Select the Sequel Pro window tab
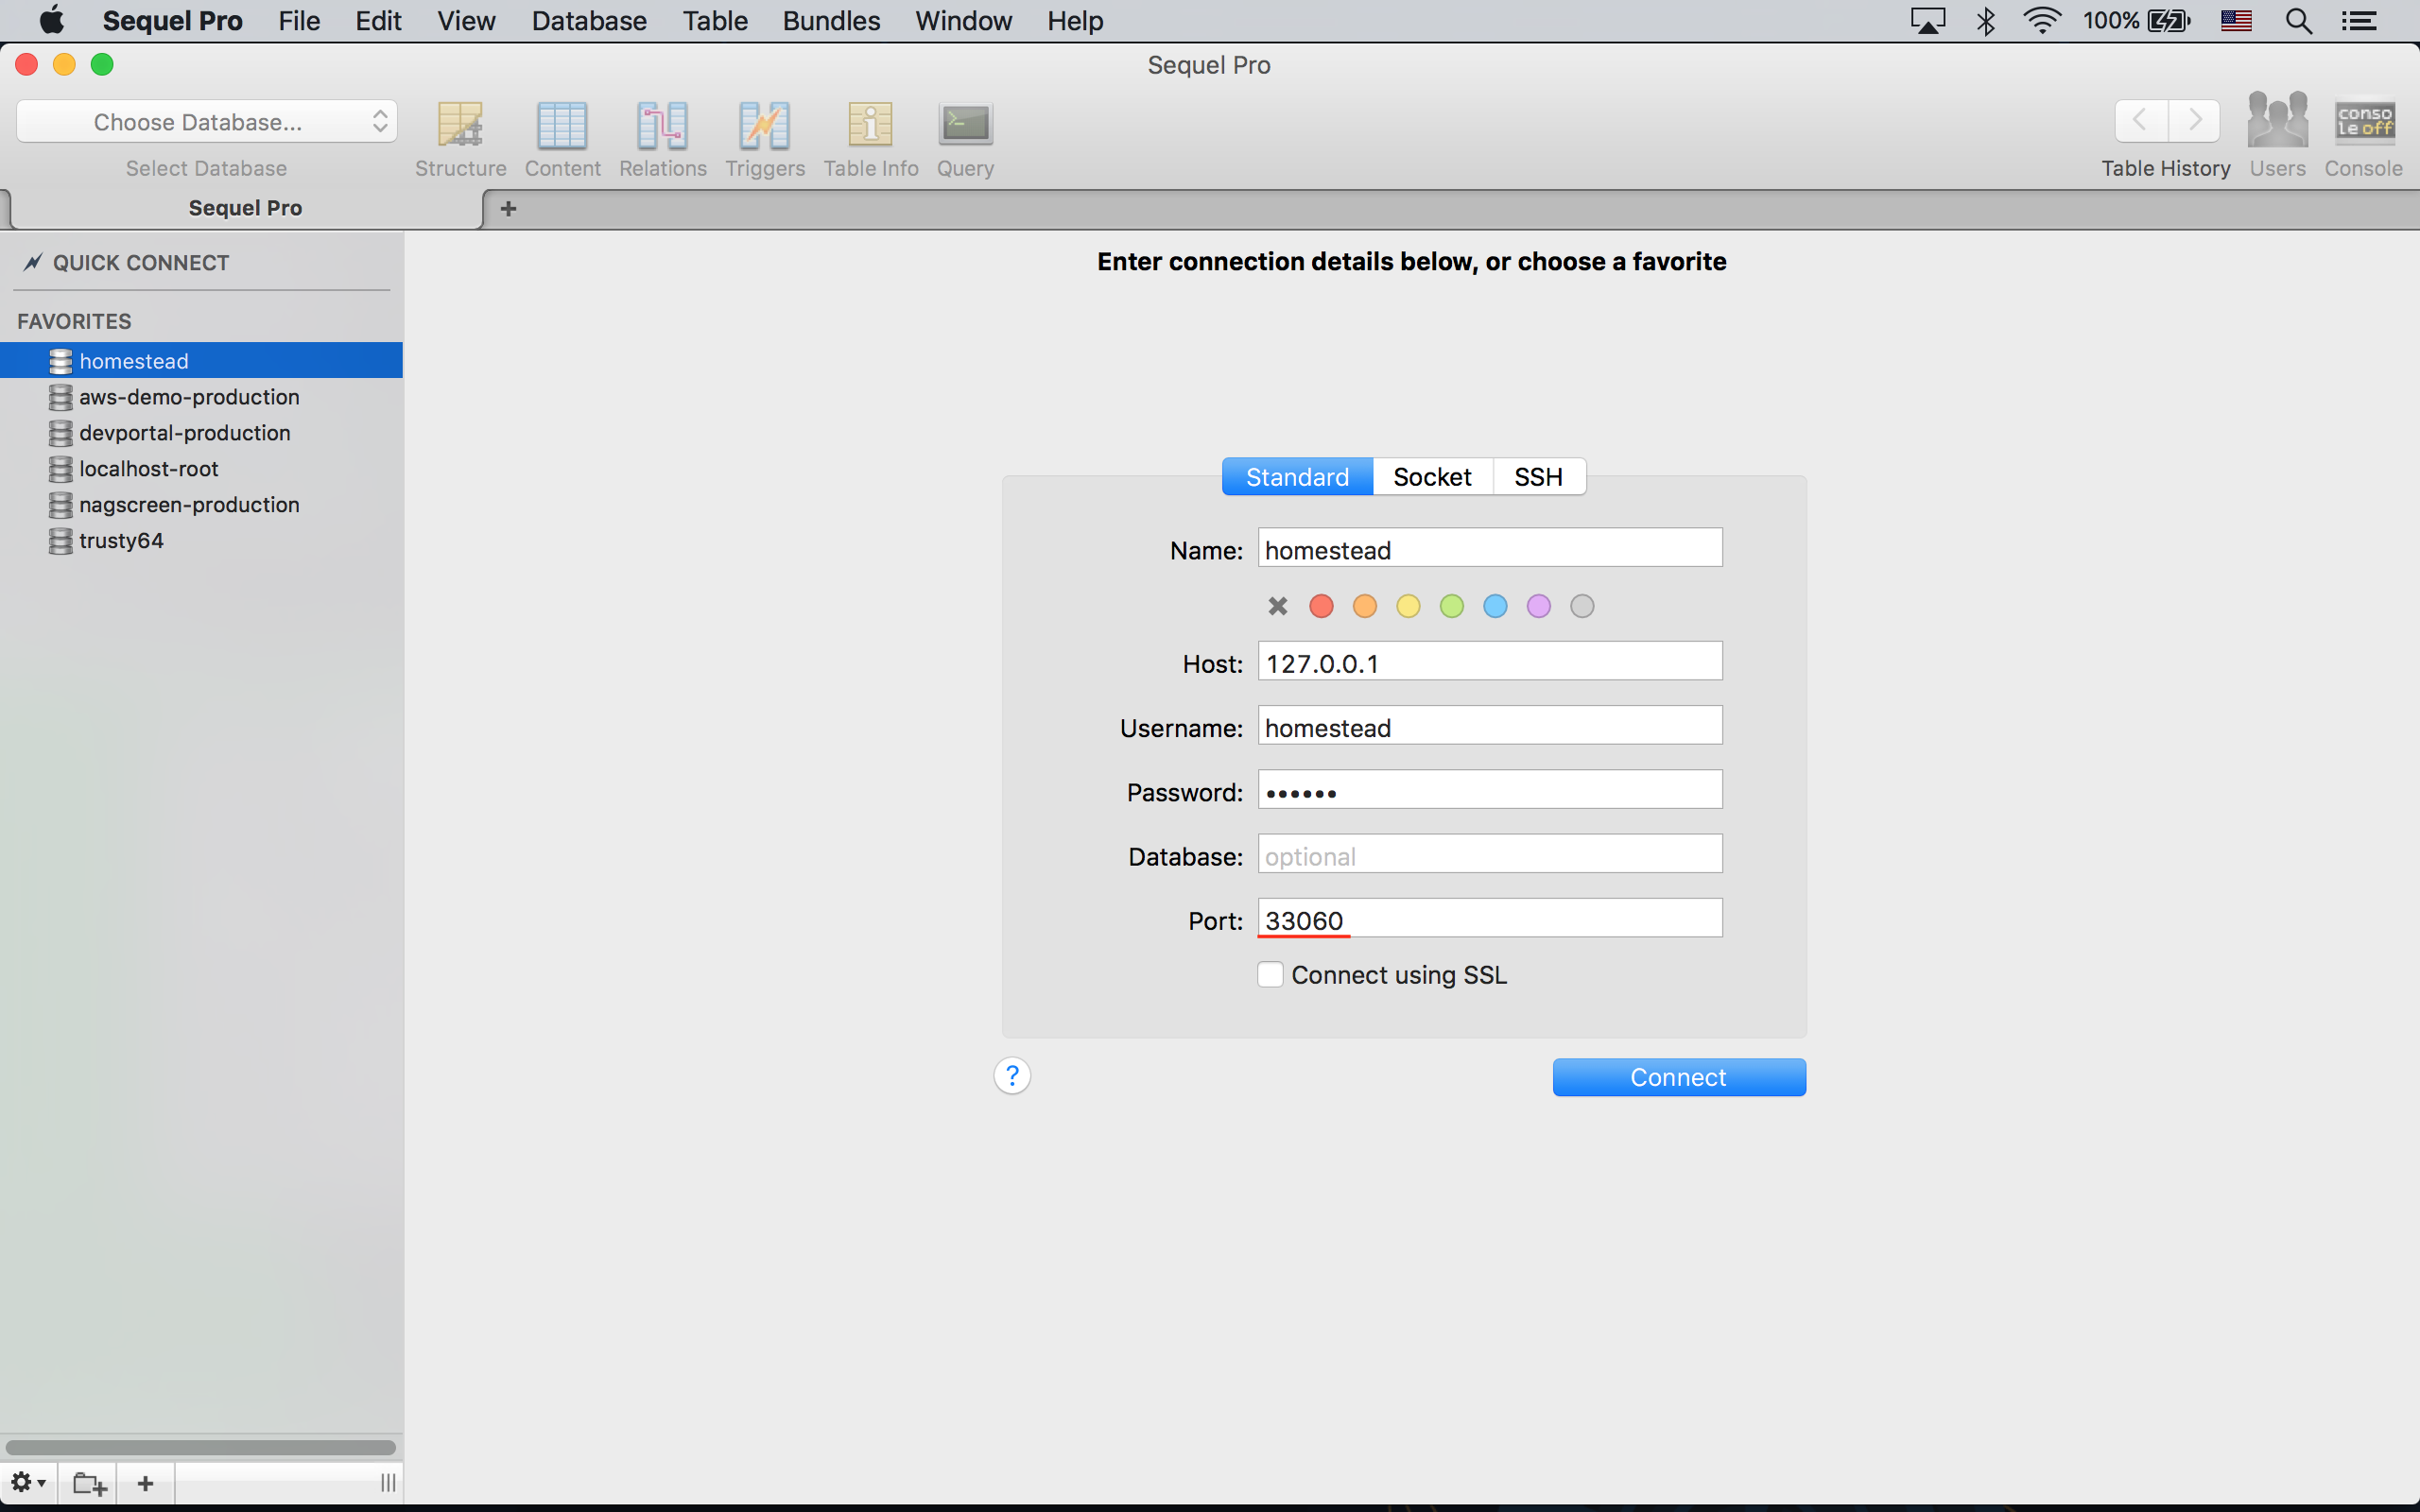 tap(245, 208)
